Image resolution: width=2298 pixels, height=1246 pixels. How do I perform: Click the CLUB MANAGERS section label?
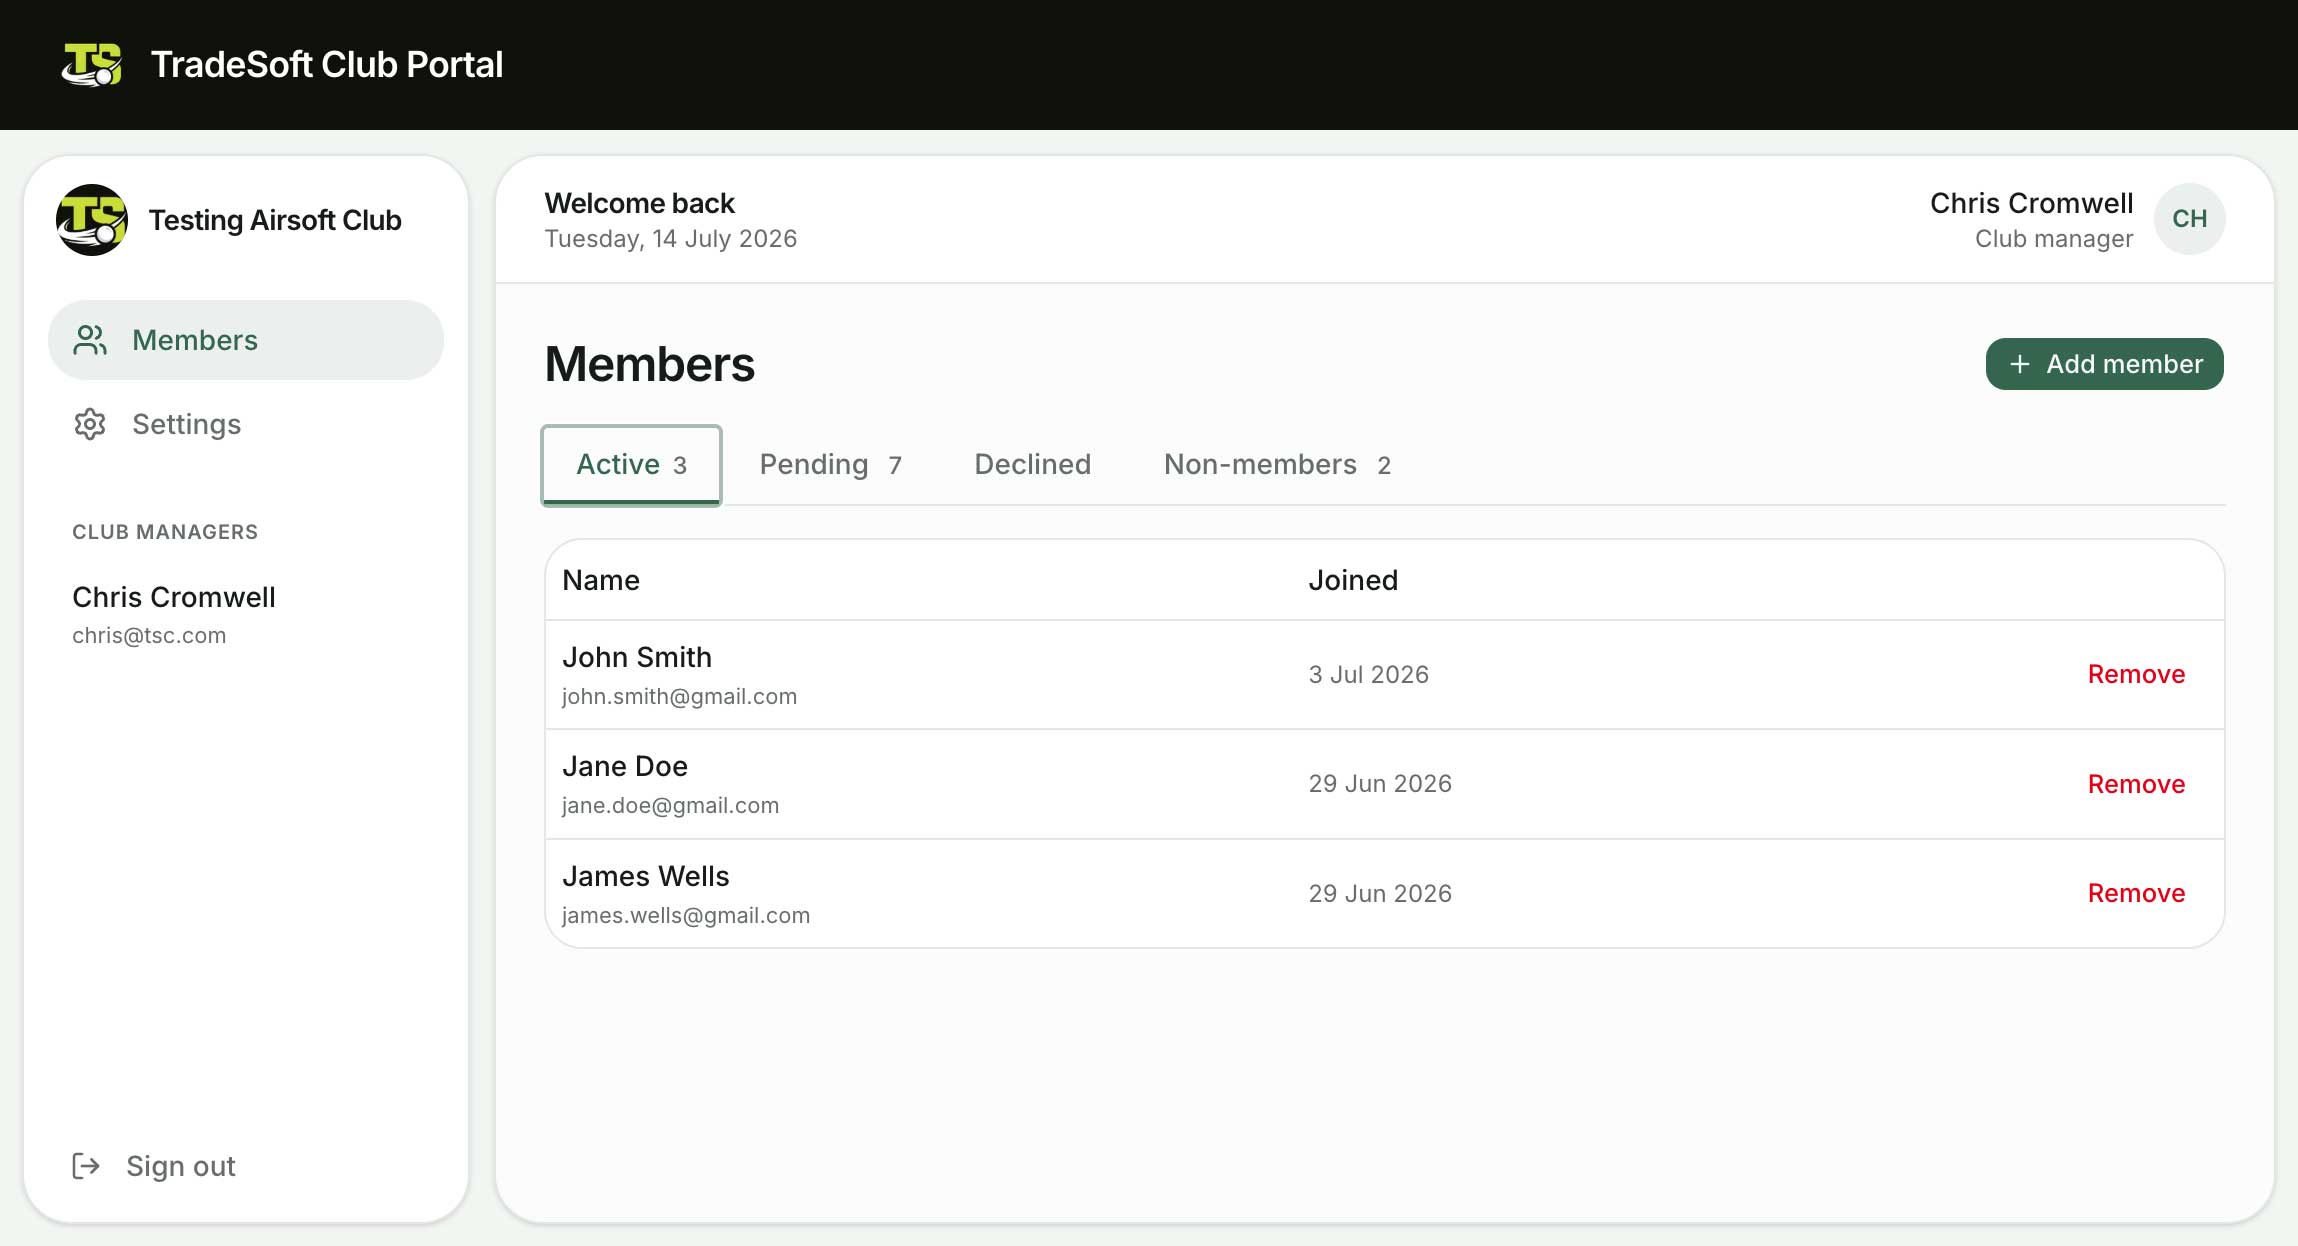[x=165, y=532]
